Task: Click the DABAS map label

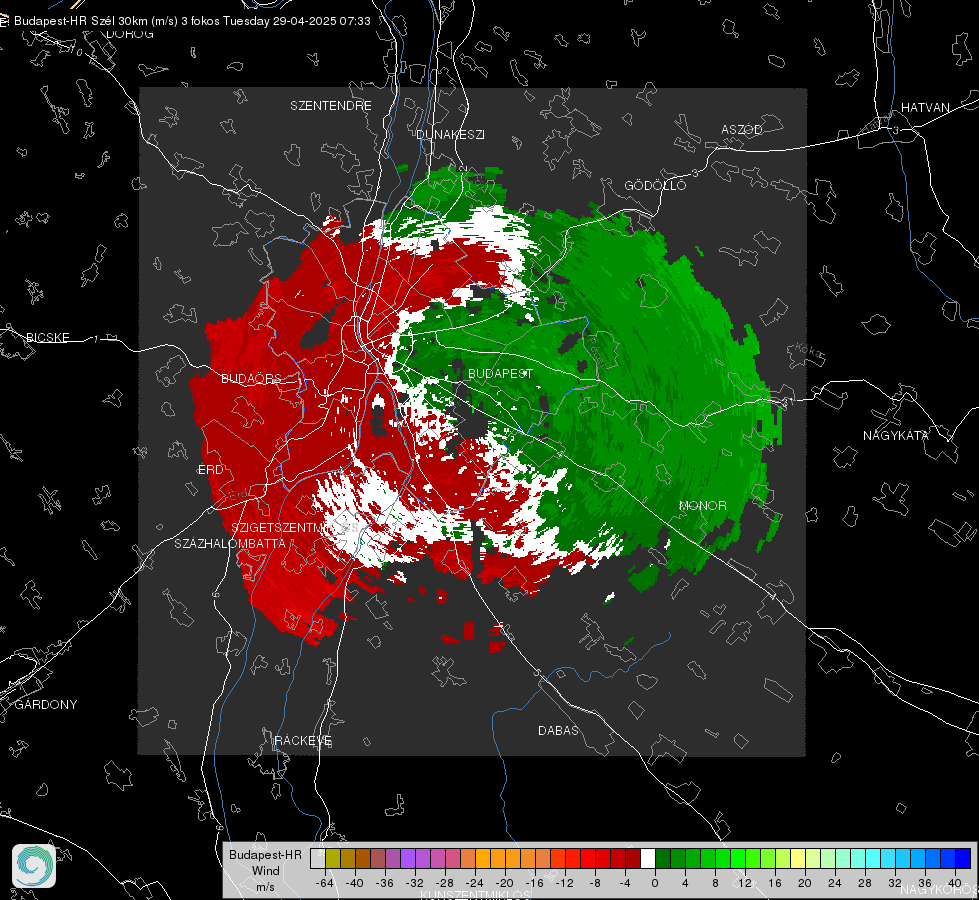Action: 558,730
